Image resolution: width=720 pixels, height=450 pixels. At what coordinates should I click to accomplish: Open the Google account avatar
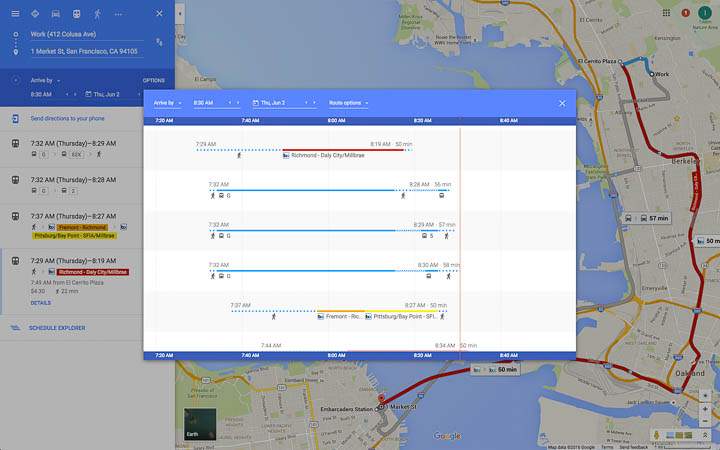(x=705, y=13)
